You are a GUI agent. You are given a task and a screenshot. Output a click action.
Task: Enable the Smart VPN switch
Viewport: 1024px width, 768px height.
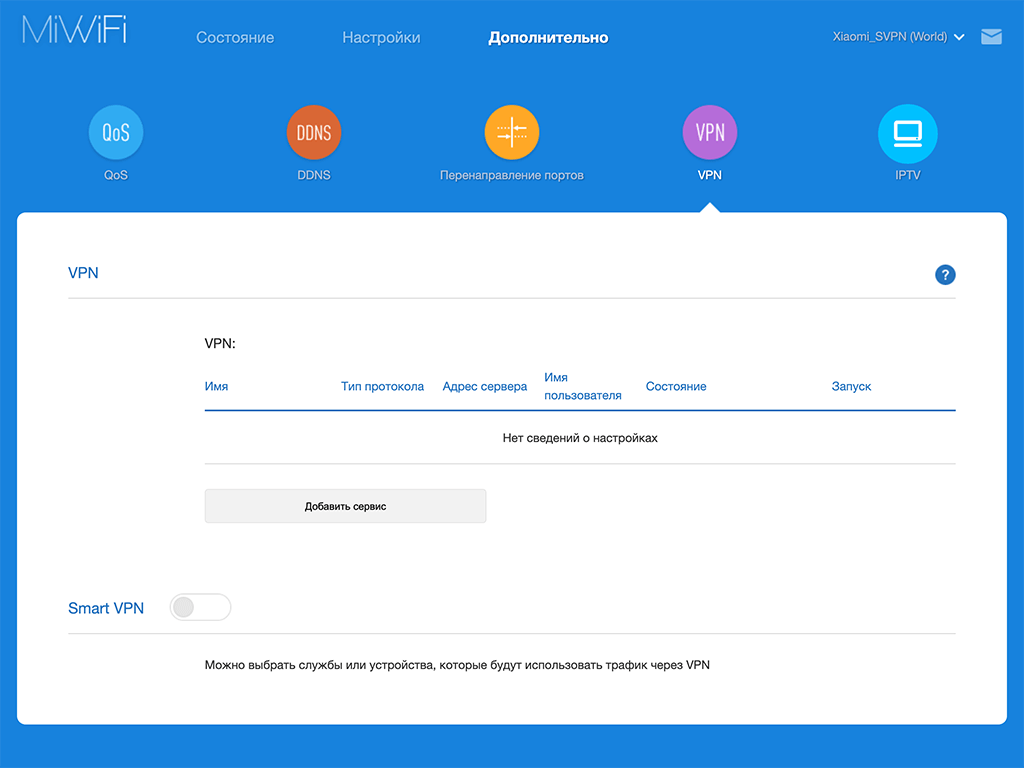(x=200, y=607)
